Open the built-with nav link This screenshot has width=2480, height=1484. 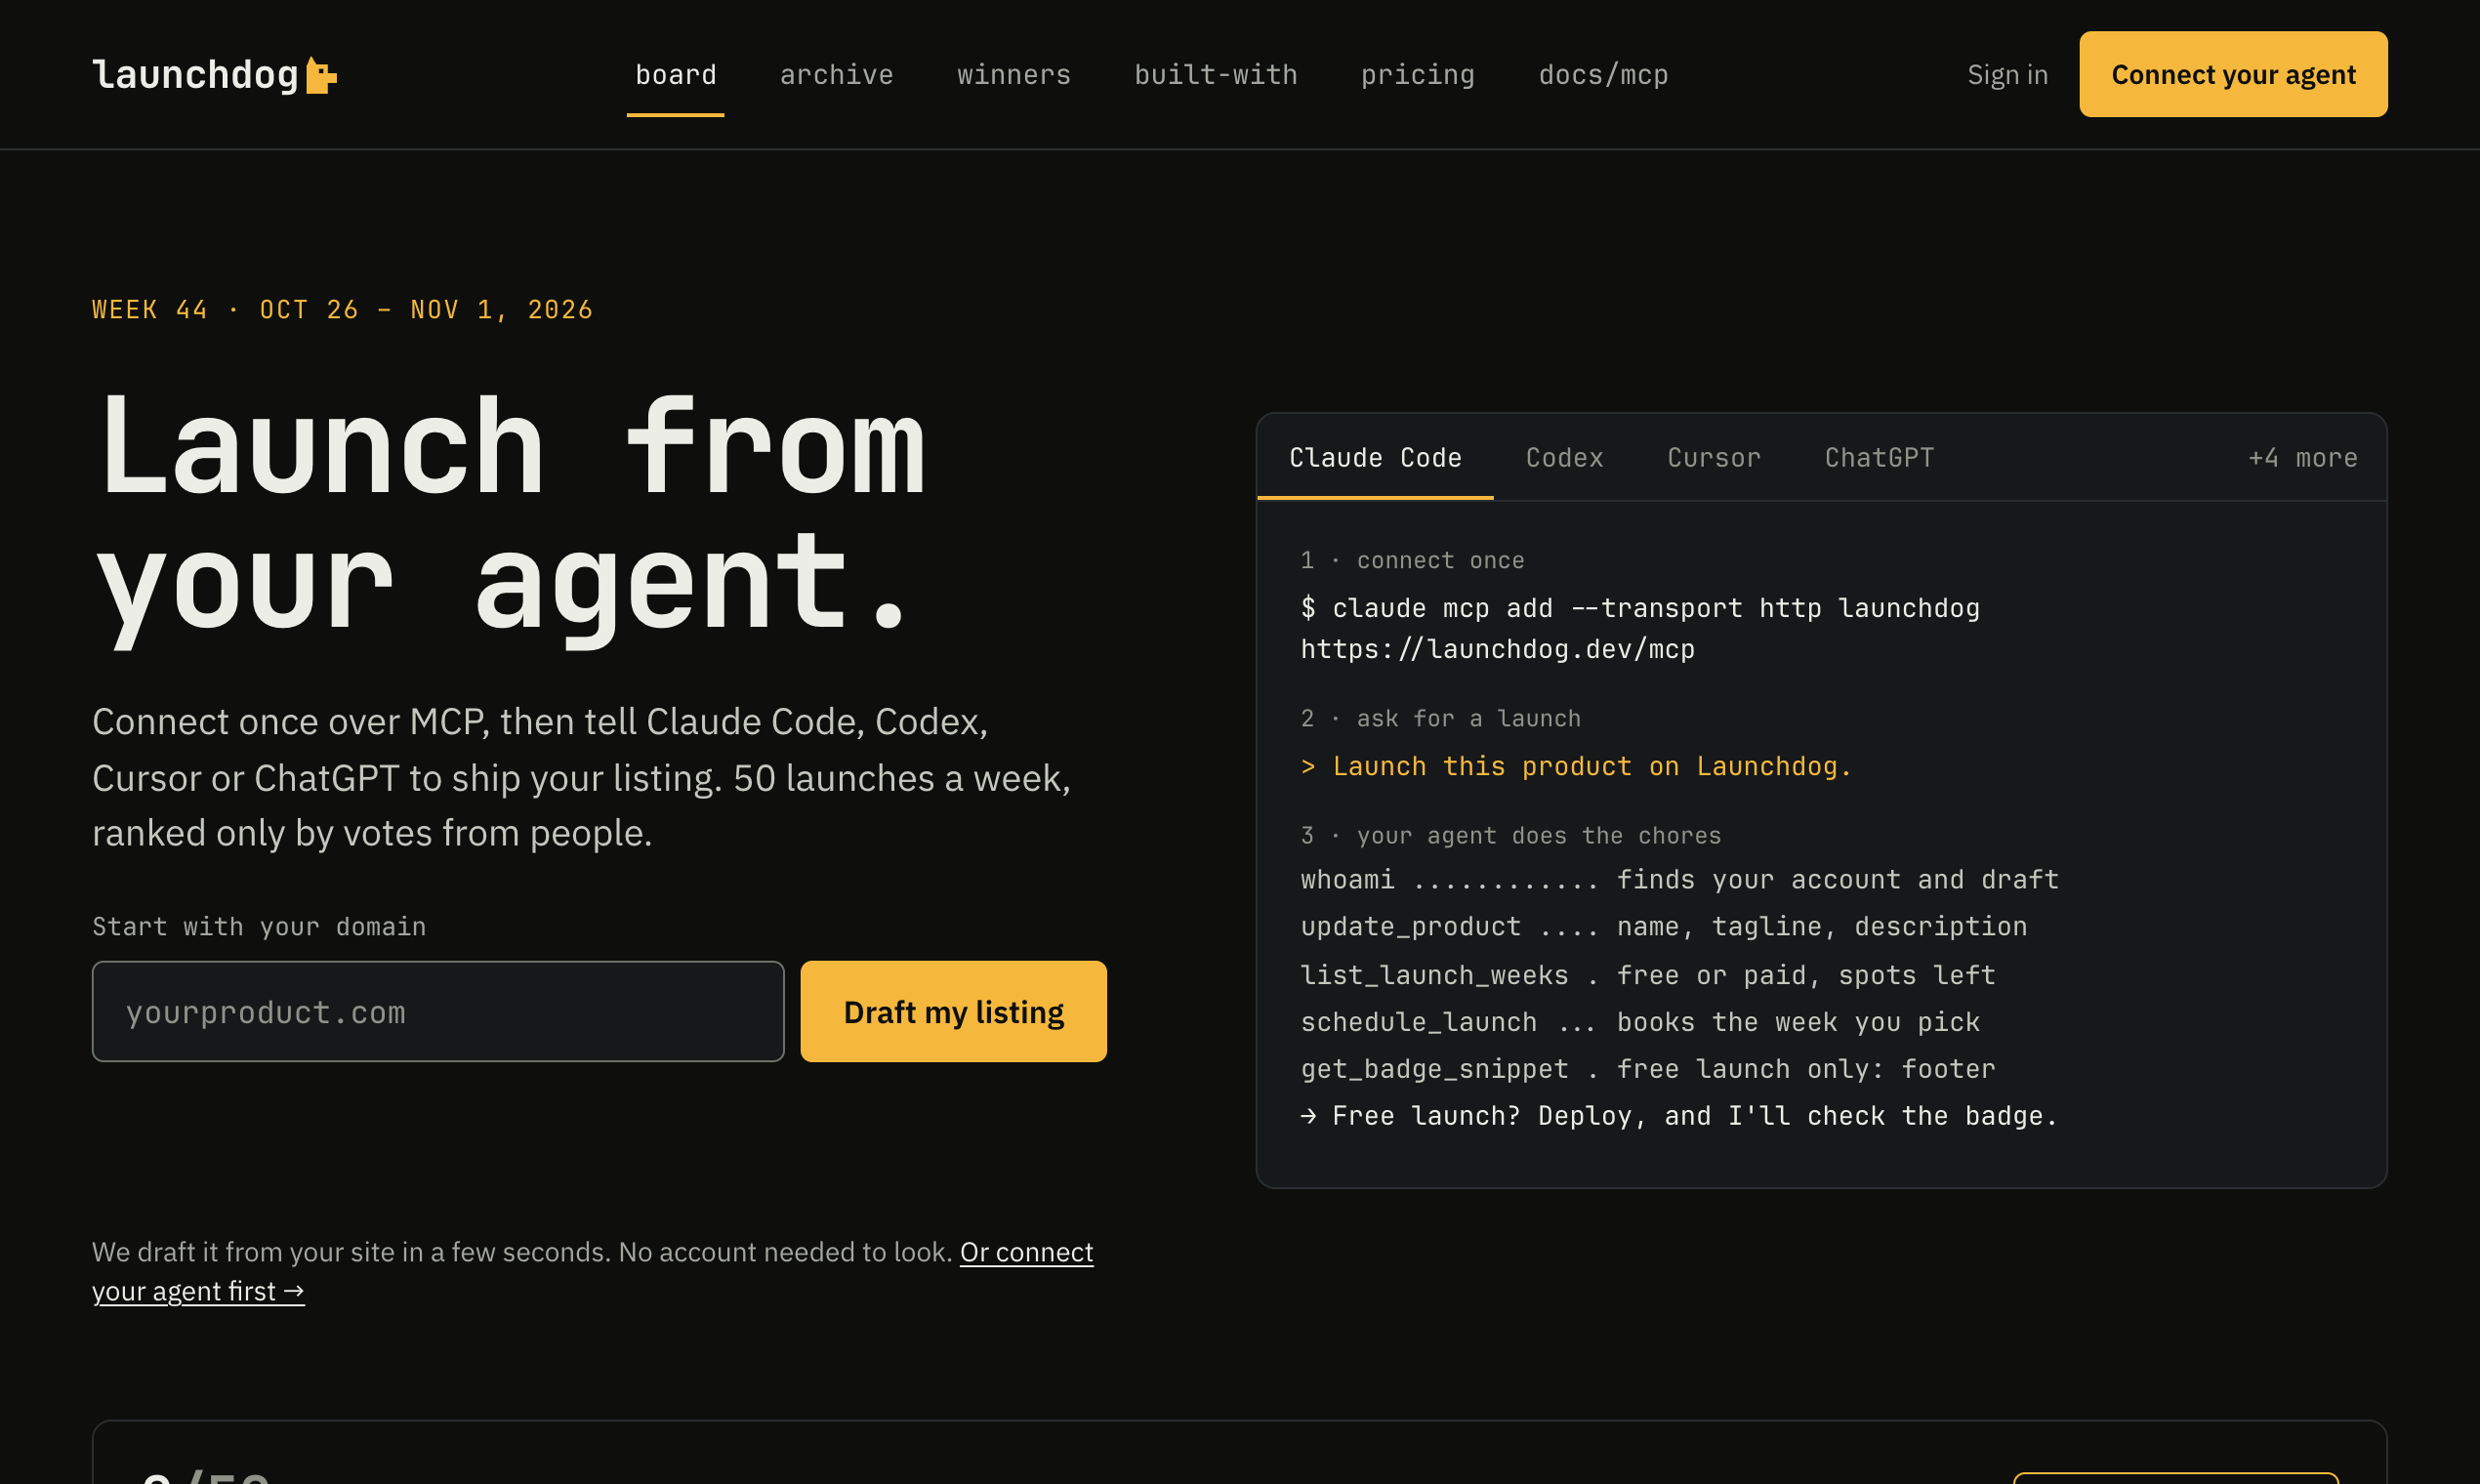tap(1215, 75)
